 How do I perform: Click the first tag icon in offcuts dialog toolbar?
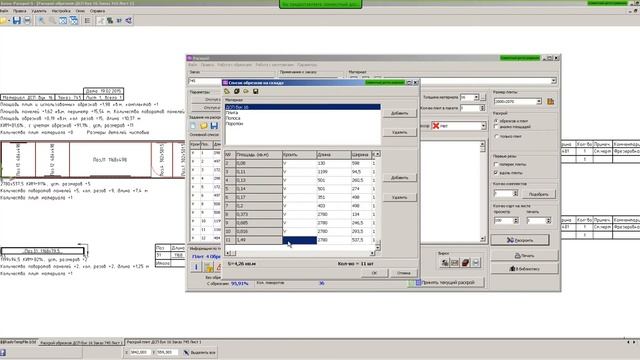227,91
